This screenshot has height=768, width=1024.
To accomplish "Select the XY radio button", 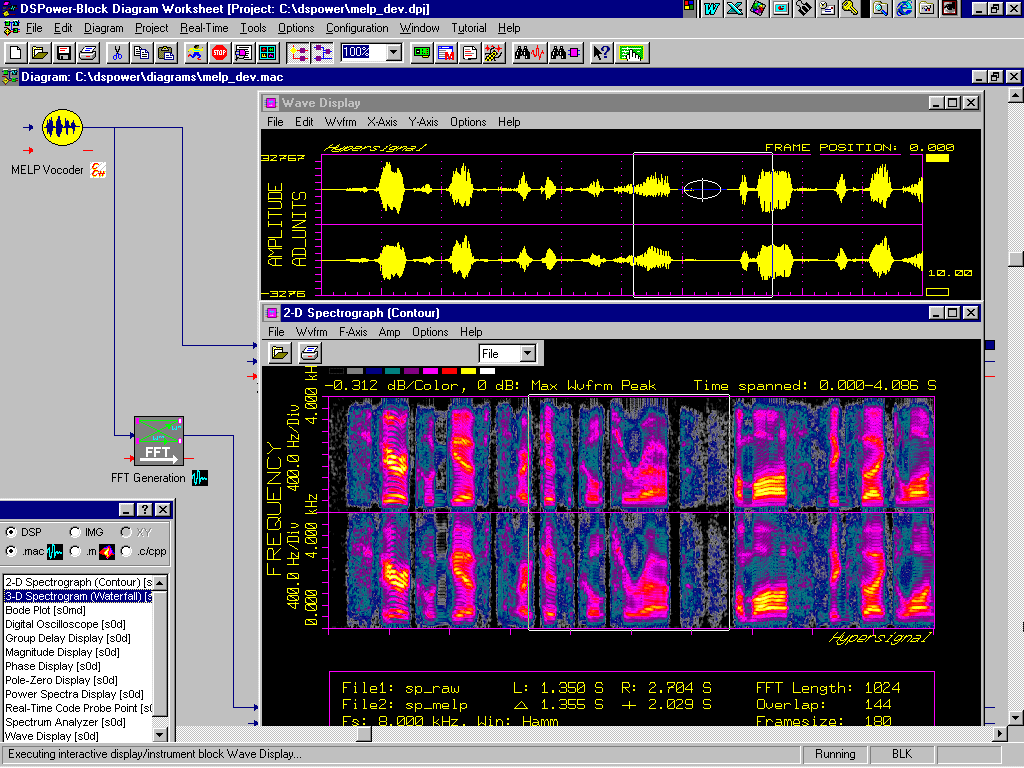I will tap(126, 532).
